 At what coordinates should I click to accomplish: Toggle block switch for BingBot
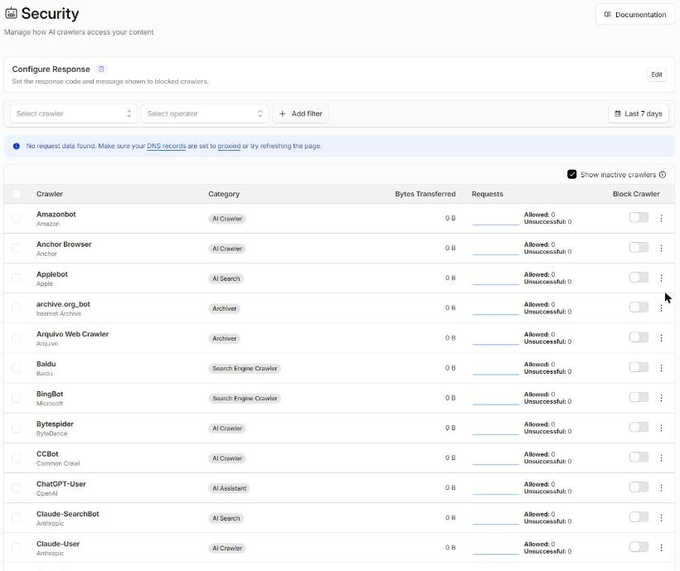click(x=639, y=397)
